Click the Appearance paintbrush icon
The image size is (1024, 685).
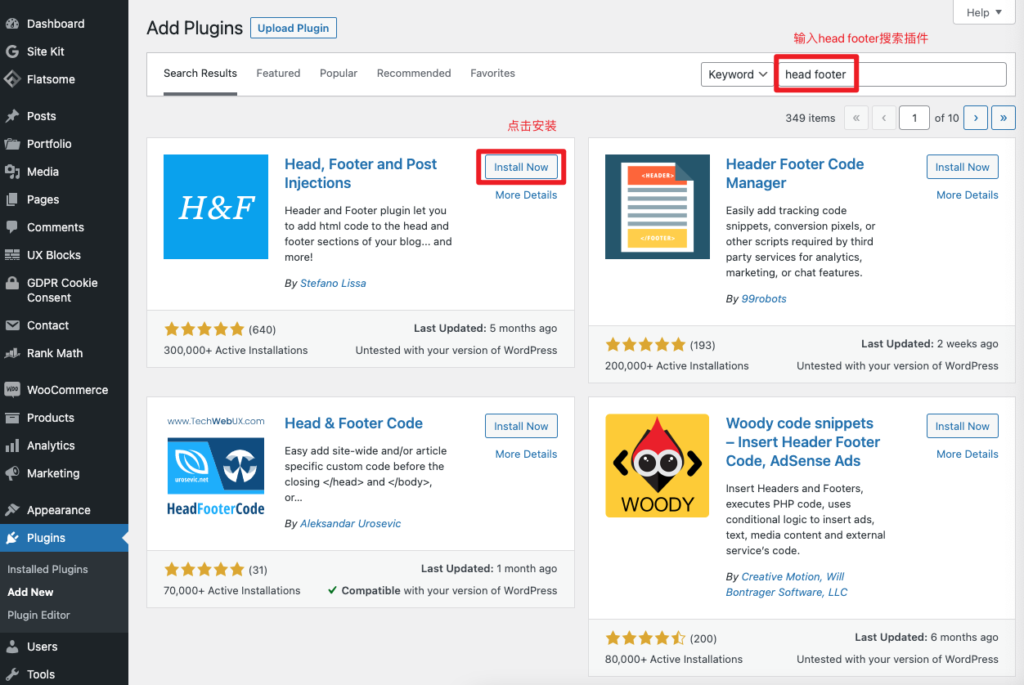tap(12, 510)
